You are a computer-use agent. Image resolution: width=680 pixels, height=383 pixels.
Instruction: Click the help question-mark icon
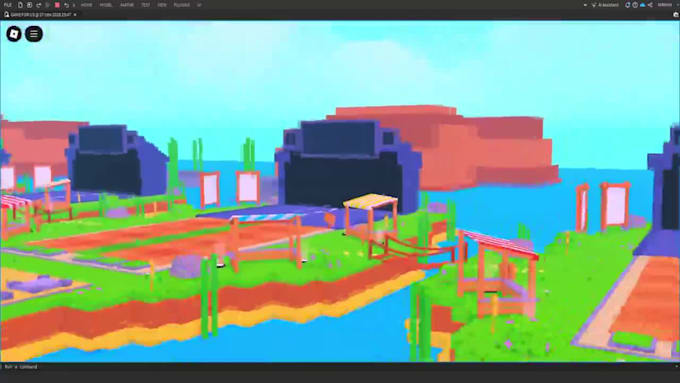635,5
